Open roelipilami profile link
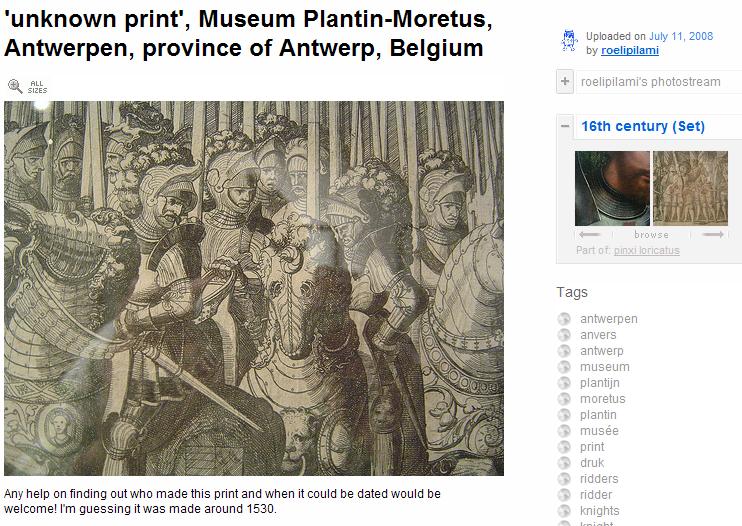Viewport: 742px width, 526px height. [629, 50]
